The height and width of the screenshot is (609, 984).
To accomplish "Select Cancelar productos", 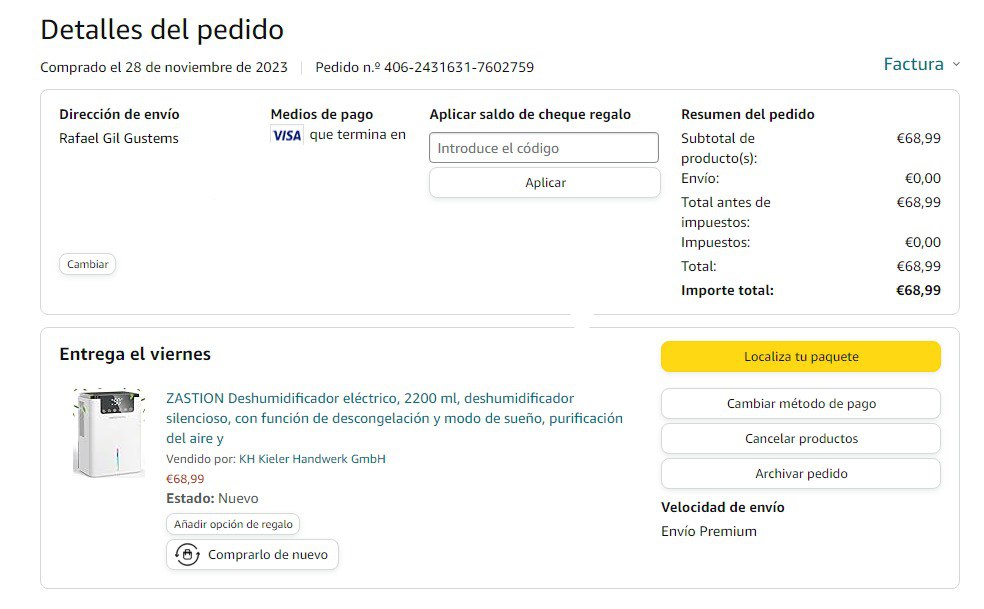I will (x=800, y=439).
